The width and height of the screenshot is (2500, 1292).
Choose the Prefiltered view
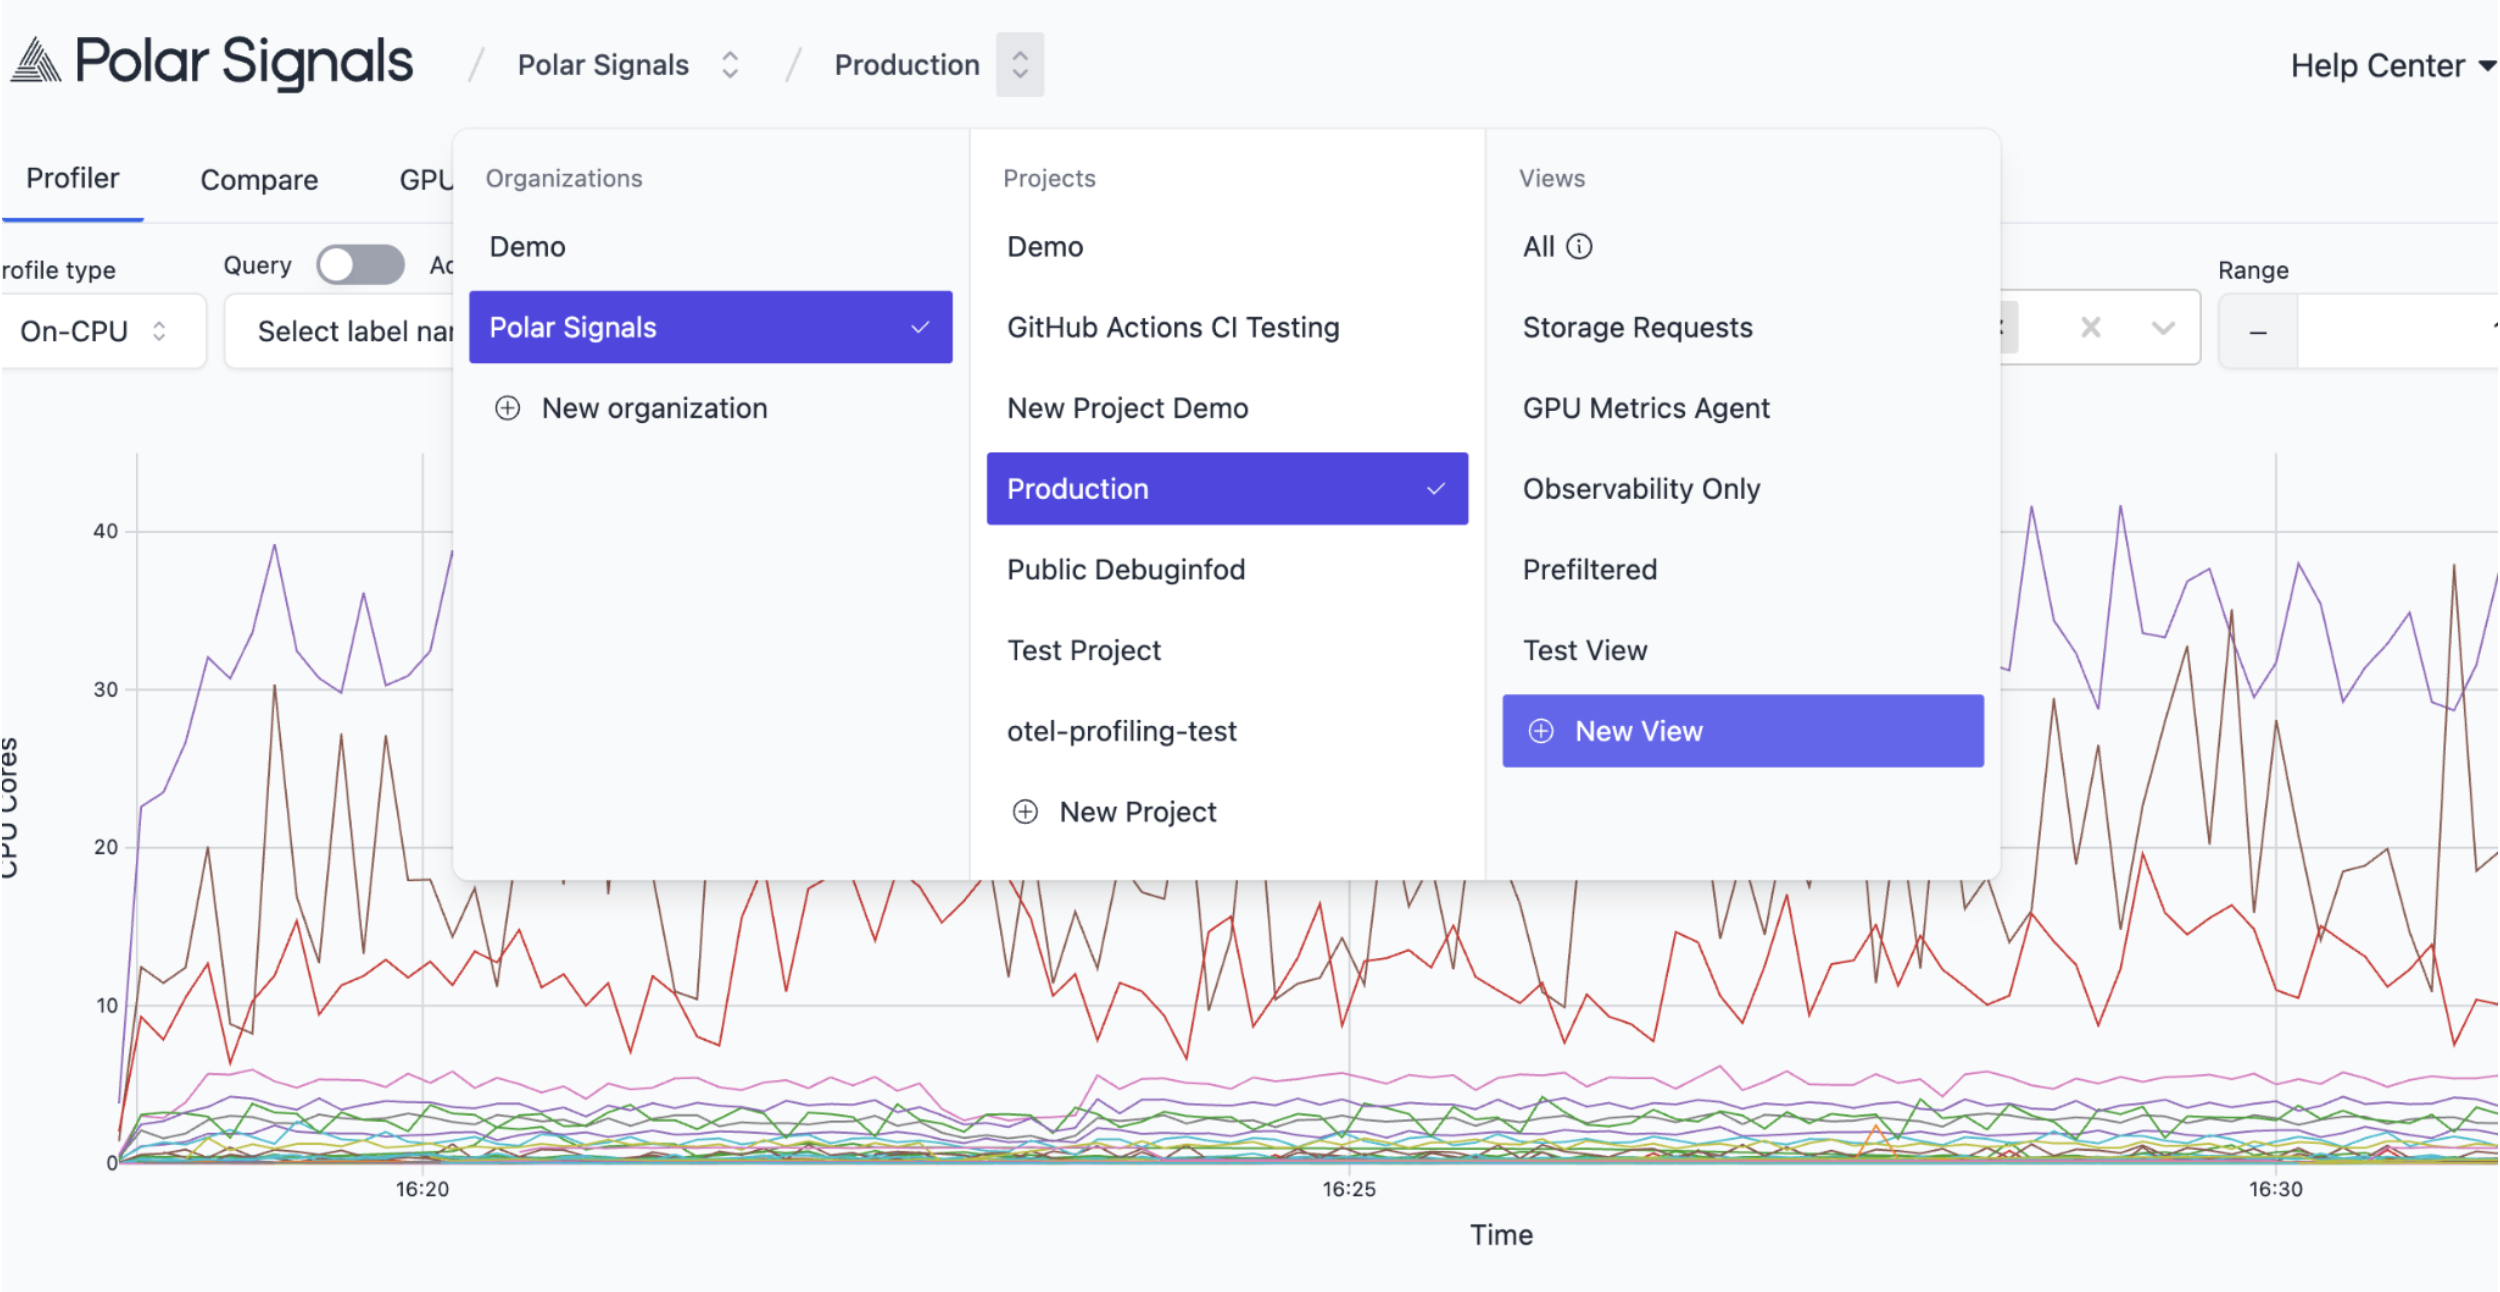click(1743, 570)
